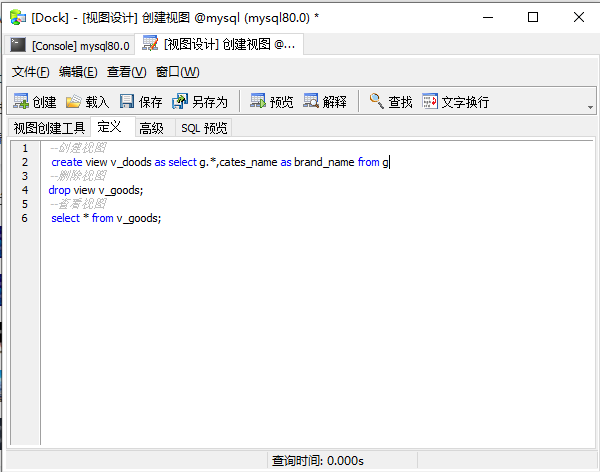Close the Dock window
This screenshot has height=472, width=600.
pos(579,17)
